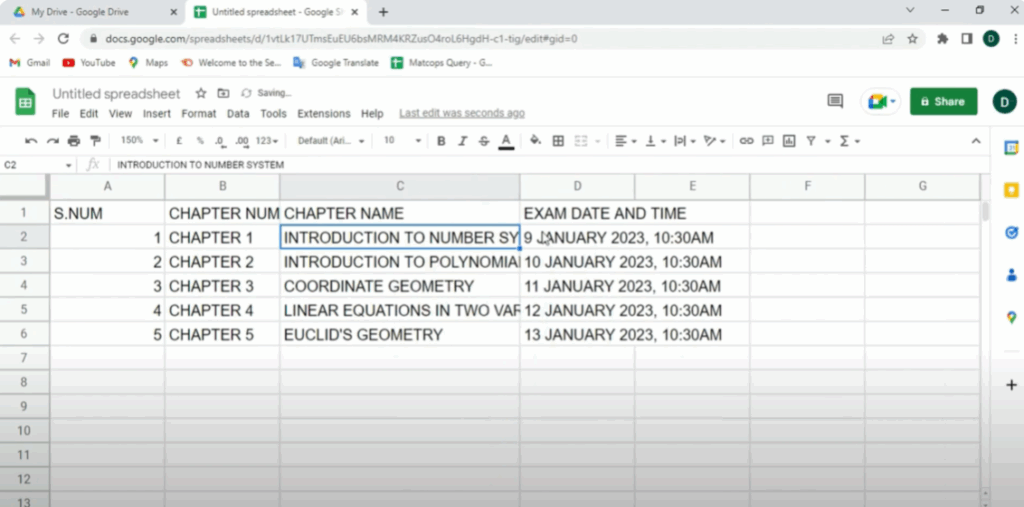Select the paint format tool
1024x507 pixels.
(95, 141)
